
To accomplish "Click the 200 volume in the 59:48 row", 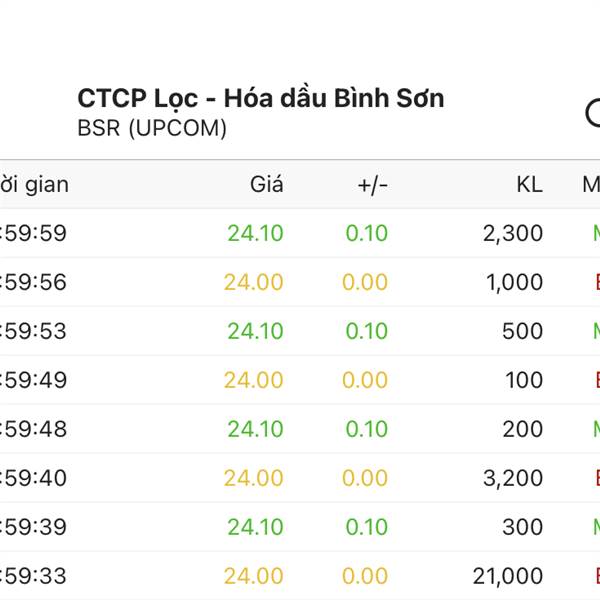I will 522,429.
